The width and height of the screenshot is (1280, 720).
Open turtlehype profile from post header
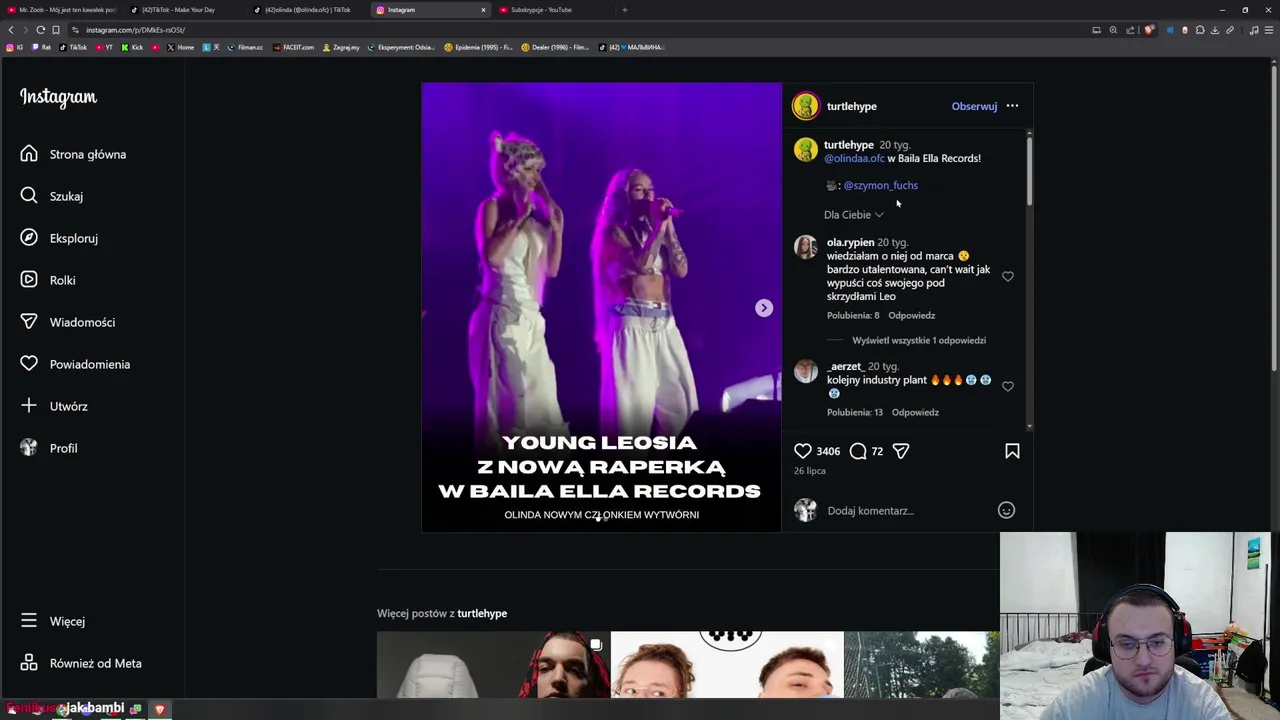pyautogui.click(x=852, y=106)
